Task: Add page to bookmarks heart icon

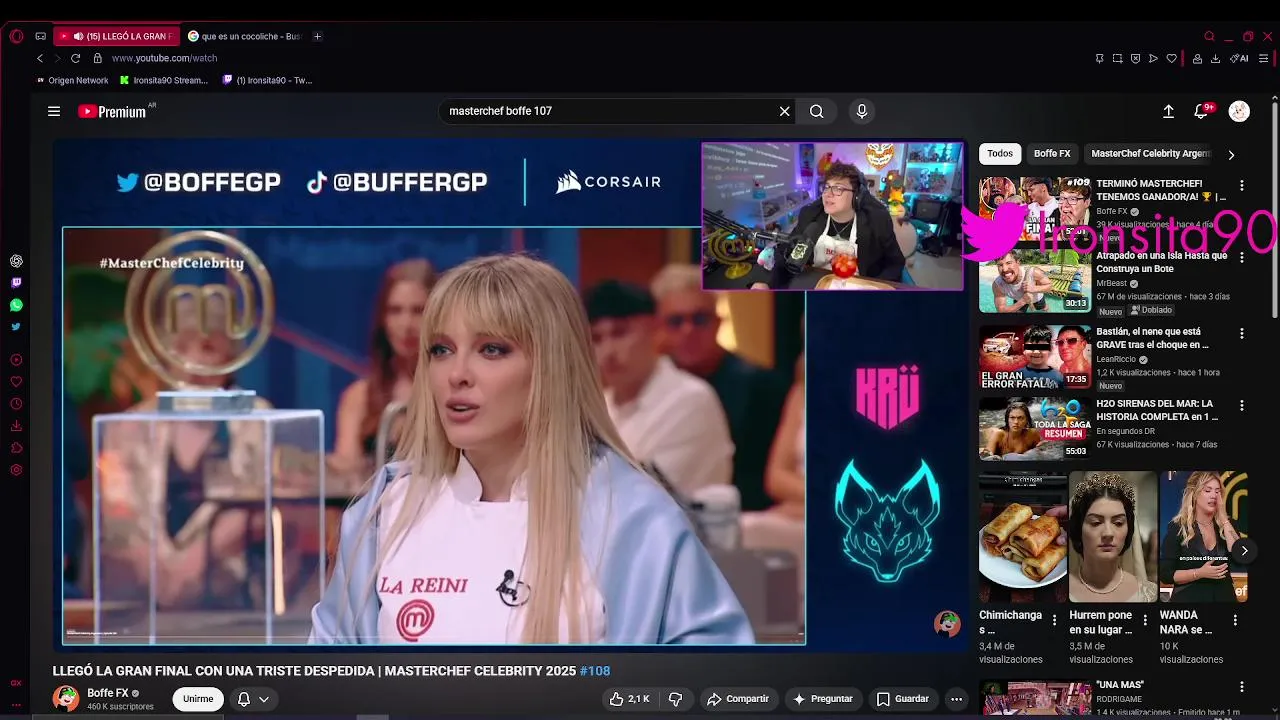Action: coord(1172,58)
